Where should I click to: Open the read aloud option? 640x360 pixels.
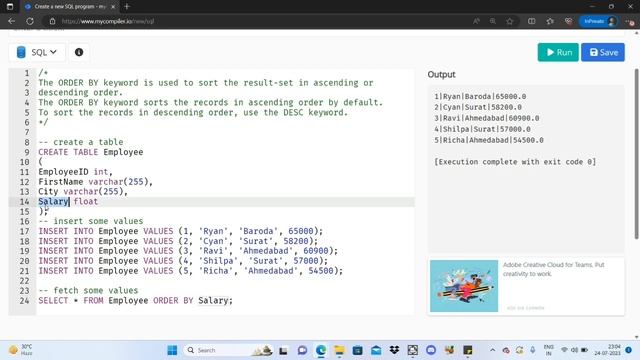[x=476, y=21]
